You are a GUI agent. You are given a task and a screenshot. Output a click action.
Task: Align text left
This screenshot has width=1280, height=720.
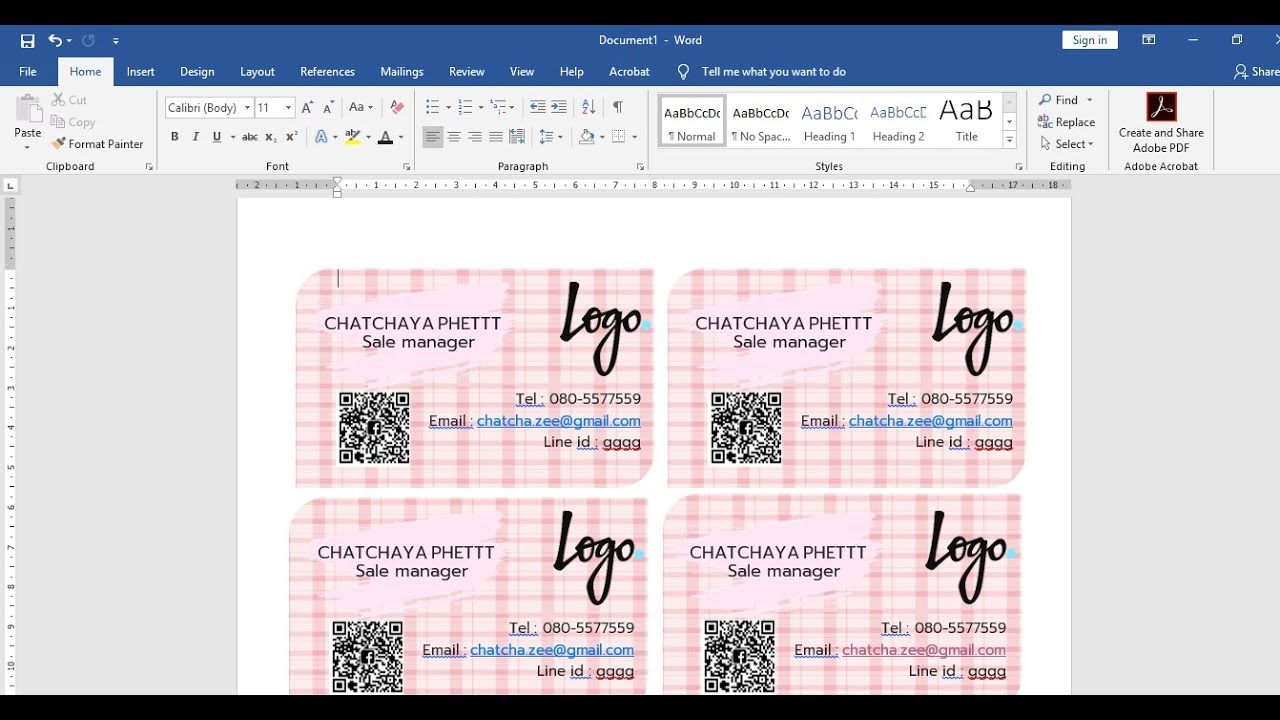click(432, 137)
